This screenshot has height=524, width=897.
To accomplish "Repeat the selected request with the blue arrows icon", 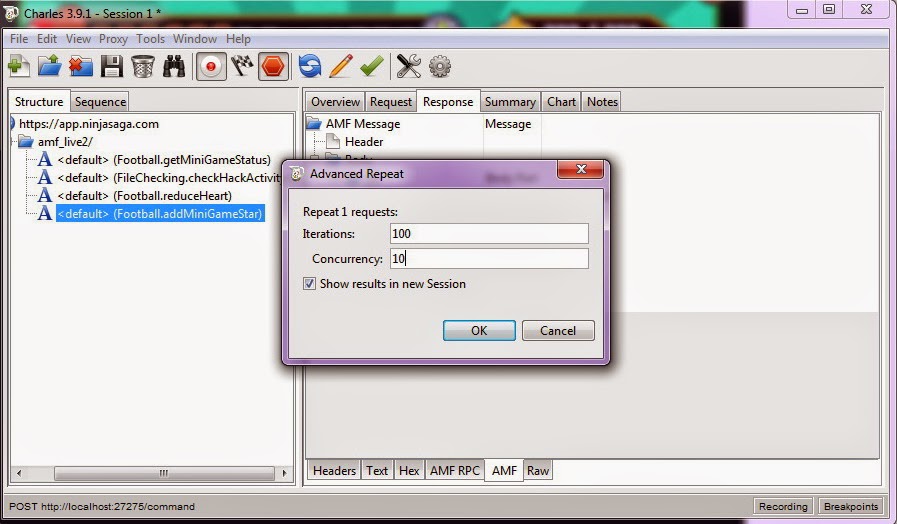I will pyautogui.click(x=310, y=66).
